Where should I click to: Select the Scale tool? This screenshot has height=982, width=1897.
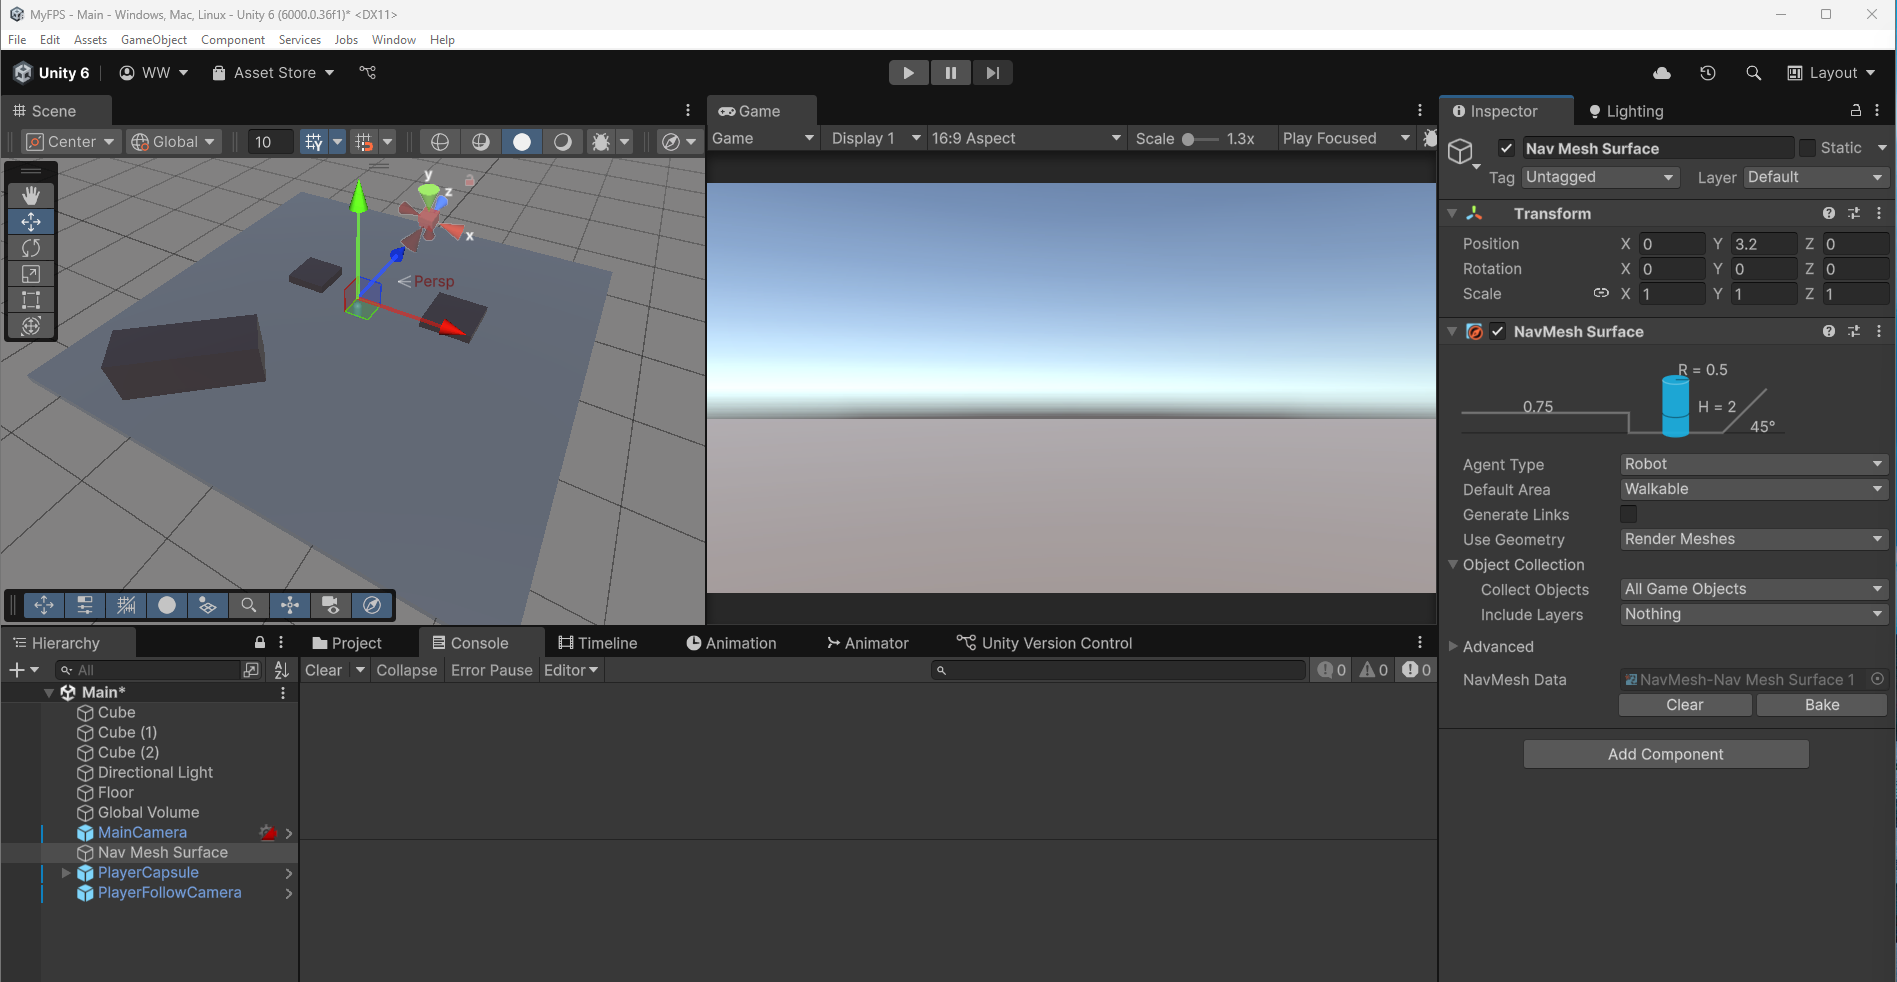[31, 273]
